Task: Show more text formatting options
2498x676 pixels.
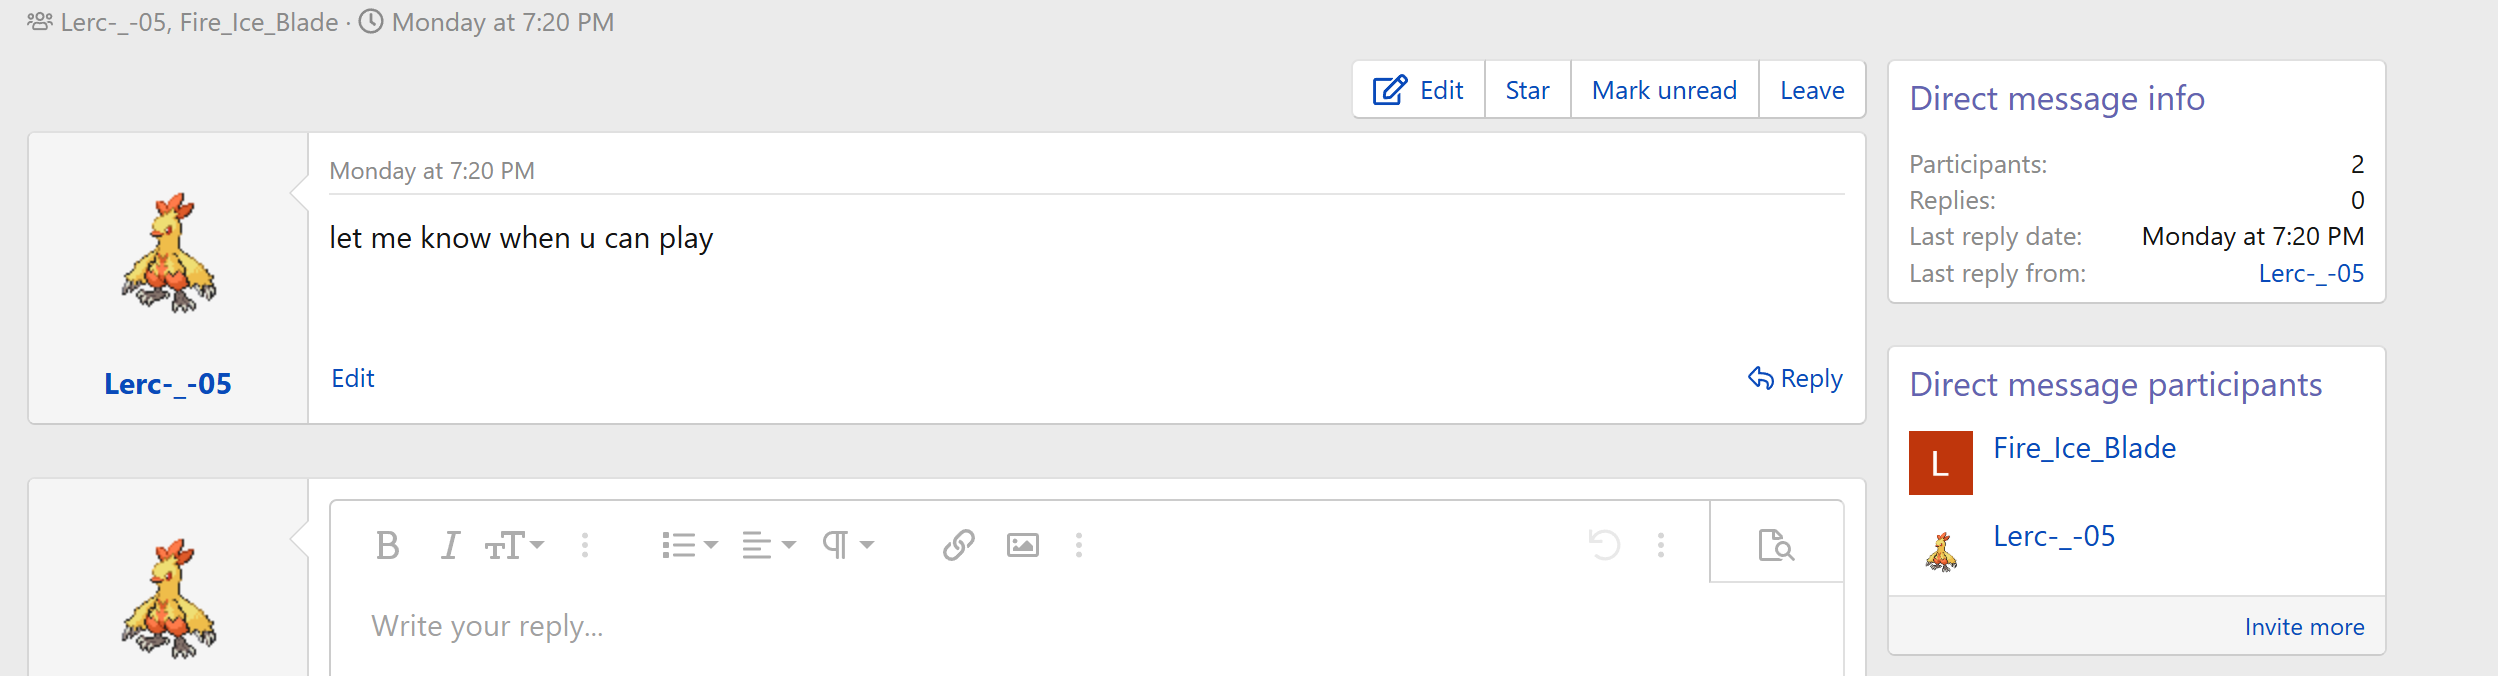Action: tap(585, 545)
